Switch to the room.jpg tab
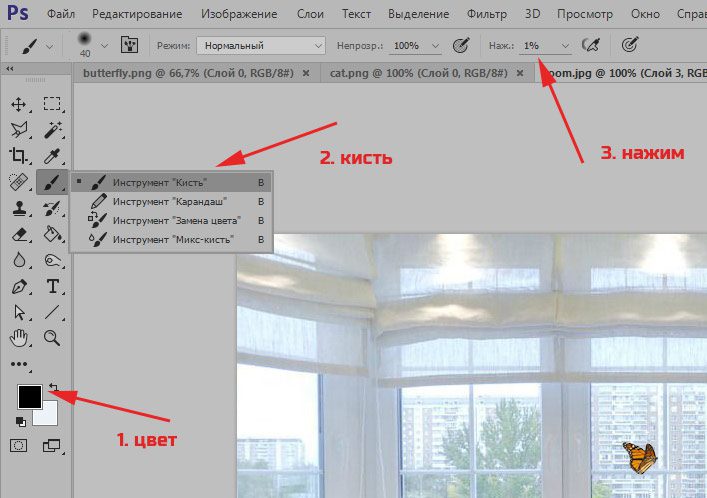Screen dimensions: 707x498 coord(622,73)
